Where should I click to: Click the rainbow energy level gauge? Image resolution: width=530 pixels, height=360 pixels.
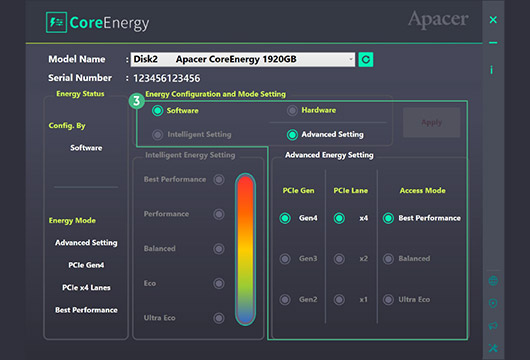[245, 249]
